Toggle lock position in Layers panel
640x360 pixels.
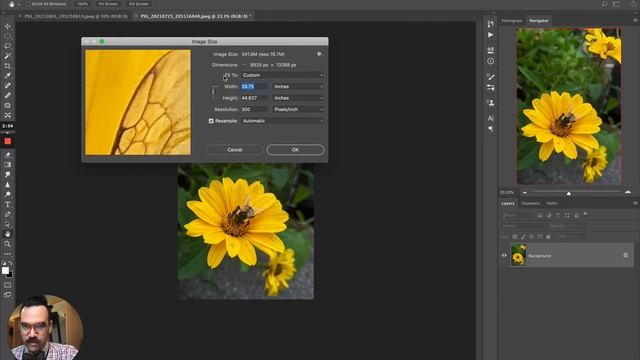(531, 237)
